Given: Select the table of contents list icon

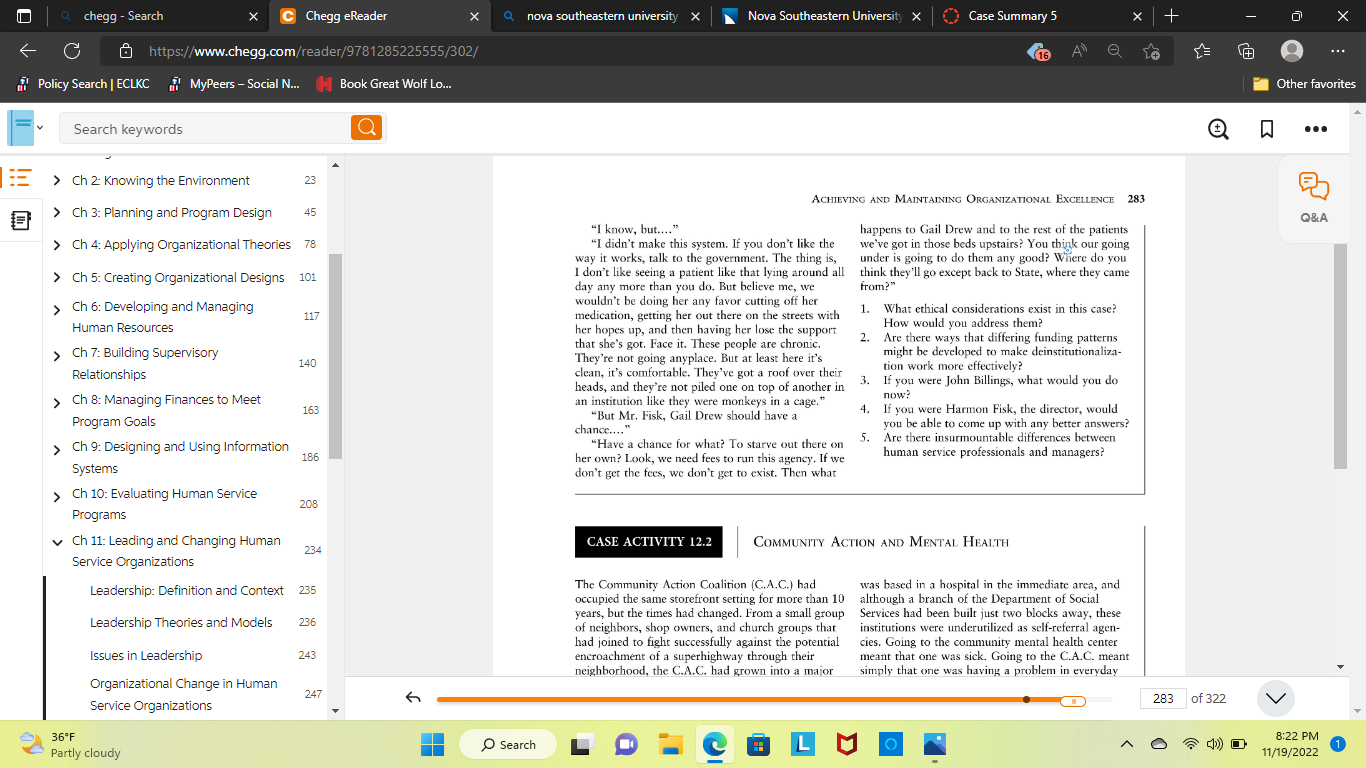Looking at the screenshot, I should tap(20, 178).
